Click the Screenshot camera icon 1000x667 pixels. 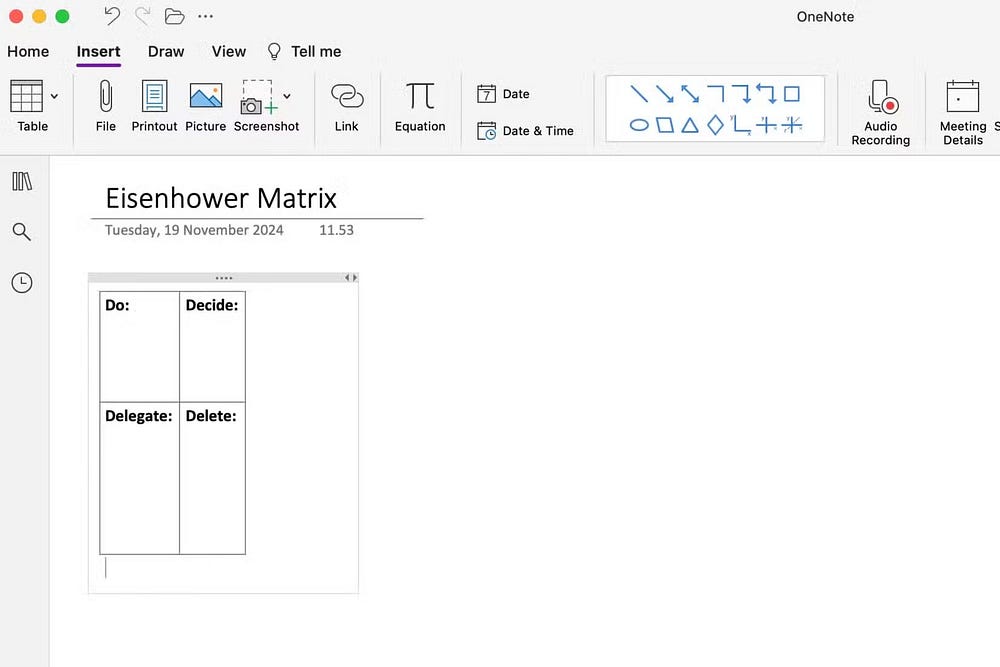258,98
